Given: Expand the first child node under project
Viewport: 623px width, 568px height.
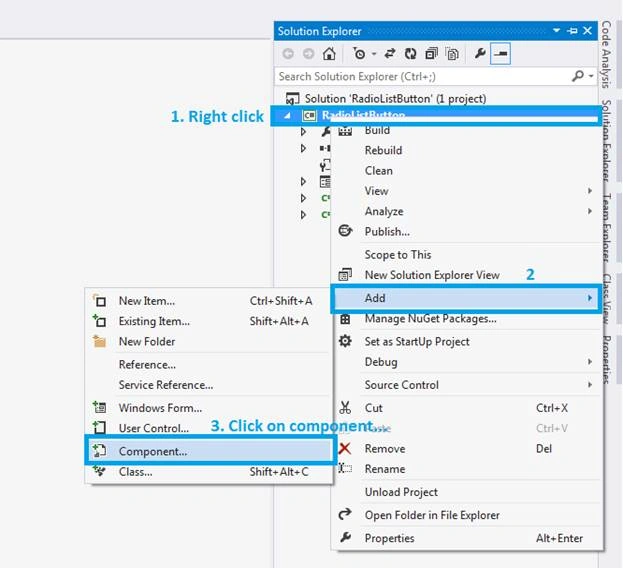Looking at the screenshot, I should pyautogui.click(x=303, y=131).
